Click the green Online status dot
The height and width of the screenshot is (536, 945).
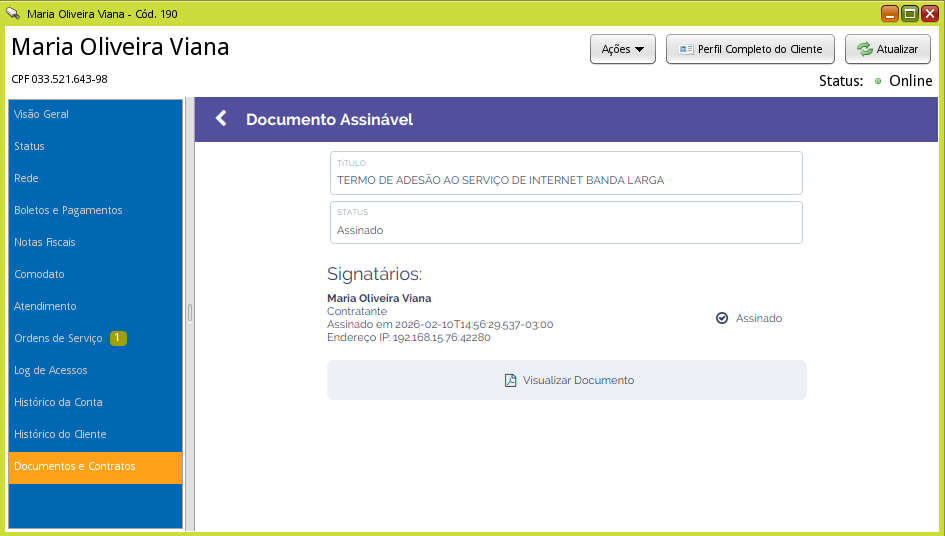coord(878,81)
